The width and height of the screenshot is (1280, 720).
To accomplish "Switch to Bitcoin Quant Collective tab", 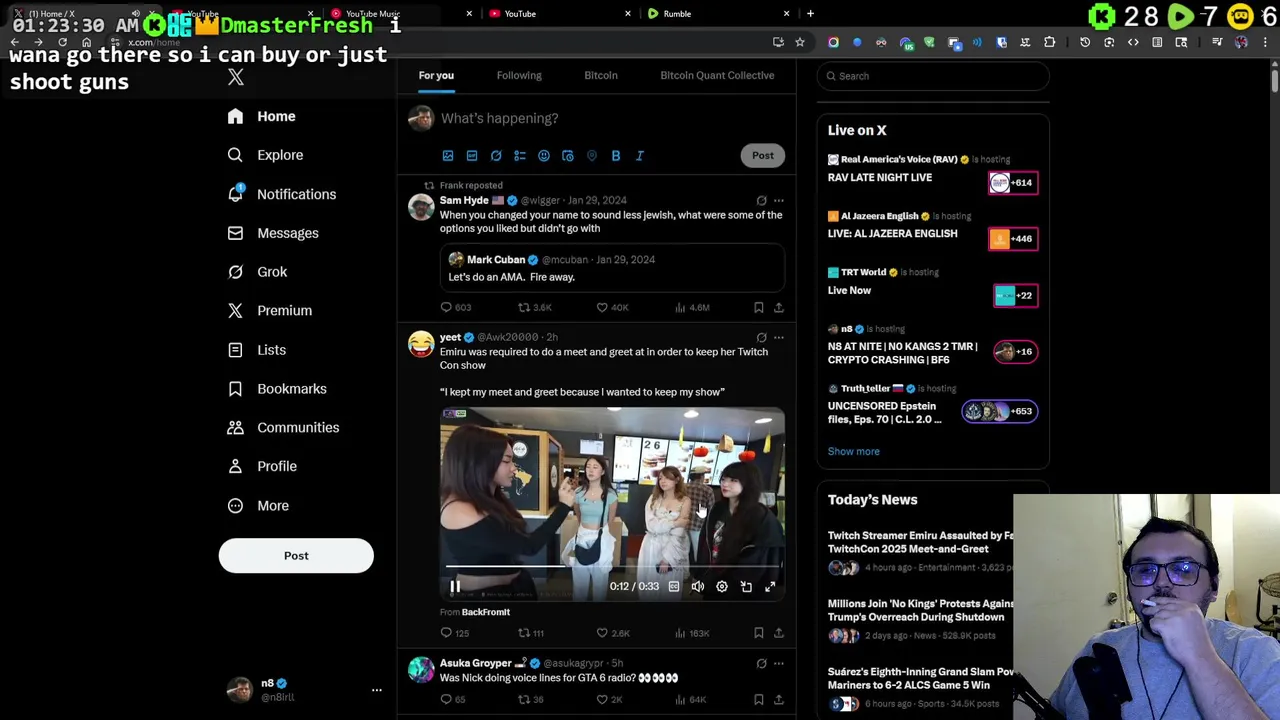I will (x=717, y=76).
